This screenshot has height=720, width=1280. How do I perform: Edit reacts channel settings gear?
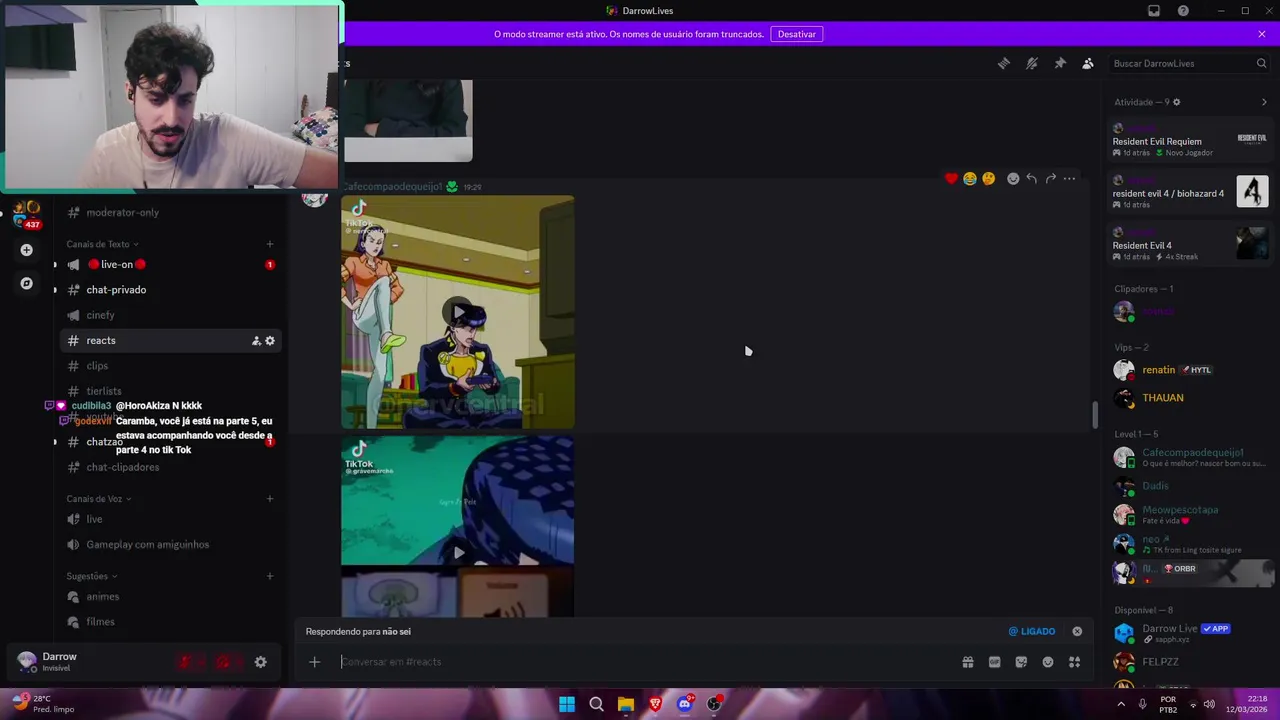[270, 341]
